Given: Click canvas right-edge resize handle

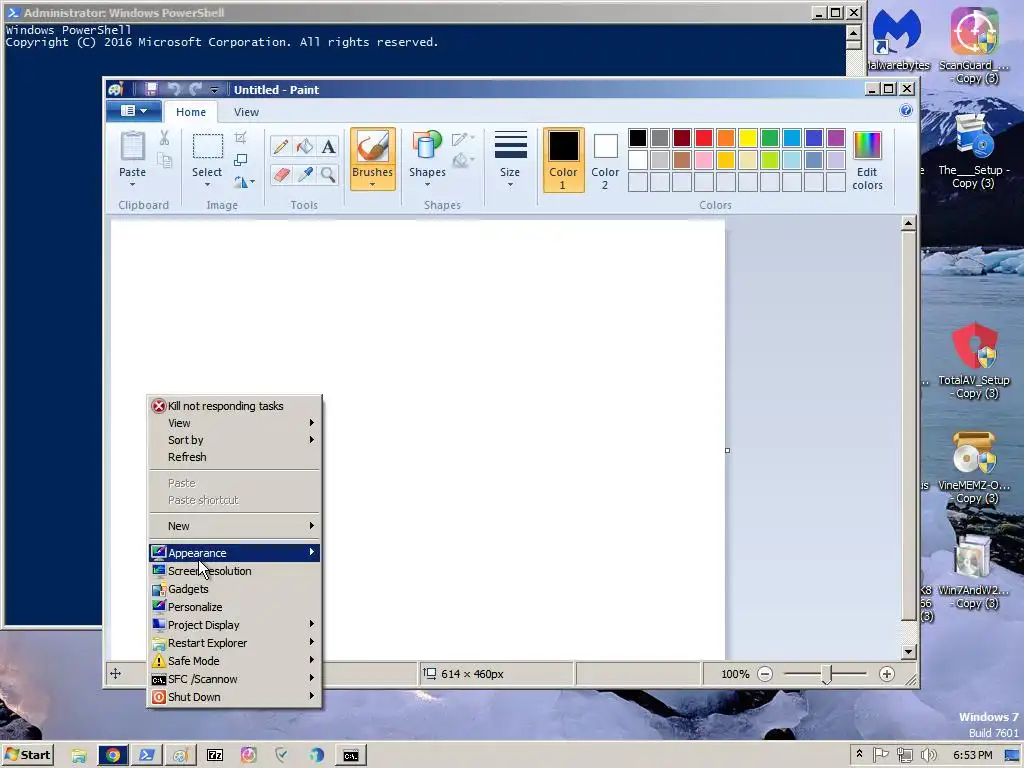Looking at the screenshot, I should pyautogui.click(x=728, y=451).
